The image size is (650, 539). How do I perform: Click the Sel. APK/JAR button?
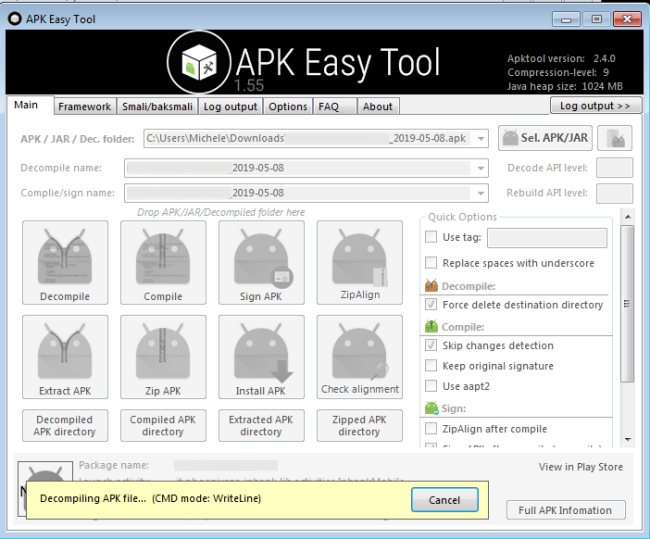coord(545,138)
